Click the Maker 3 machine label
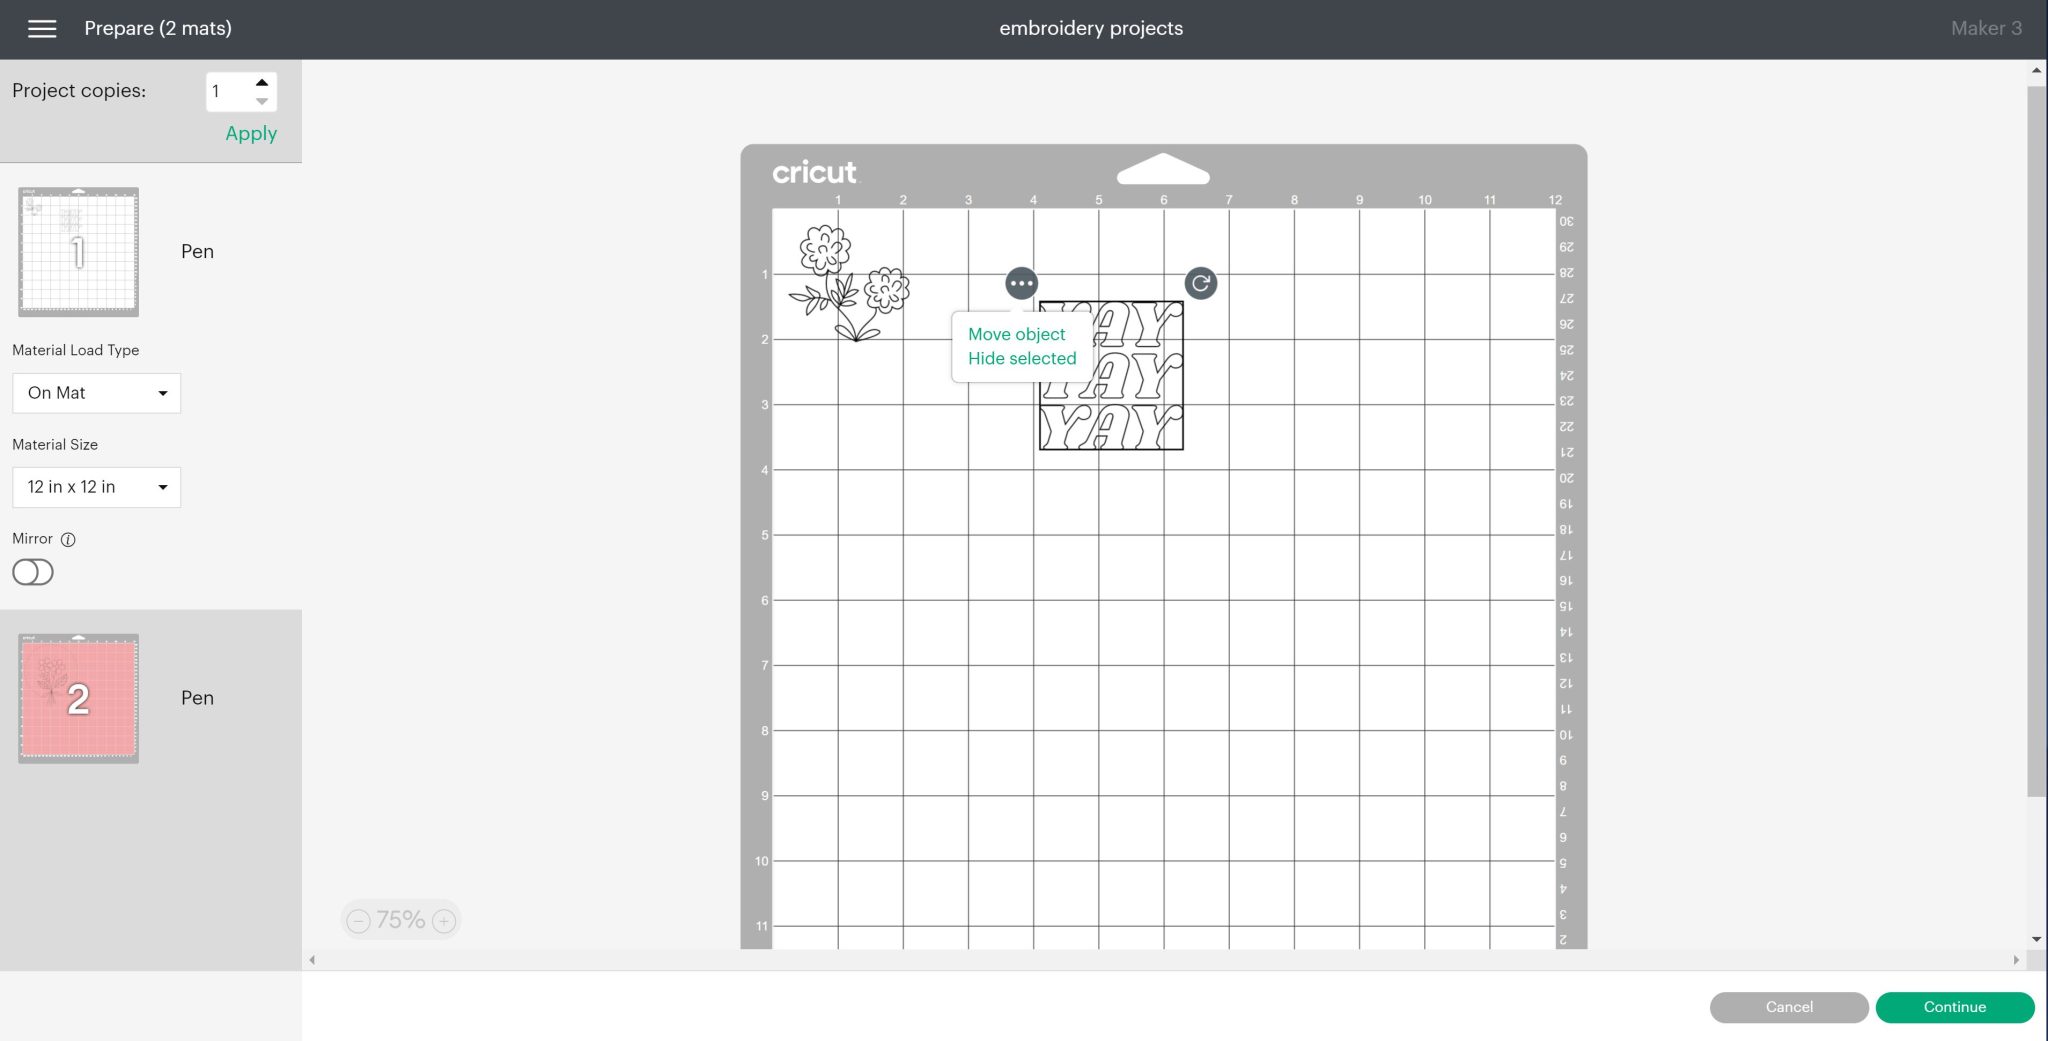Image resolution: width=2048 pixels, height=1041 pixels. point(1986,29)
